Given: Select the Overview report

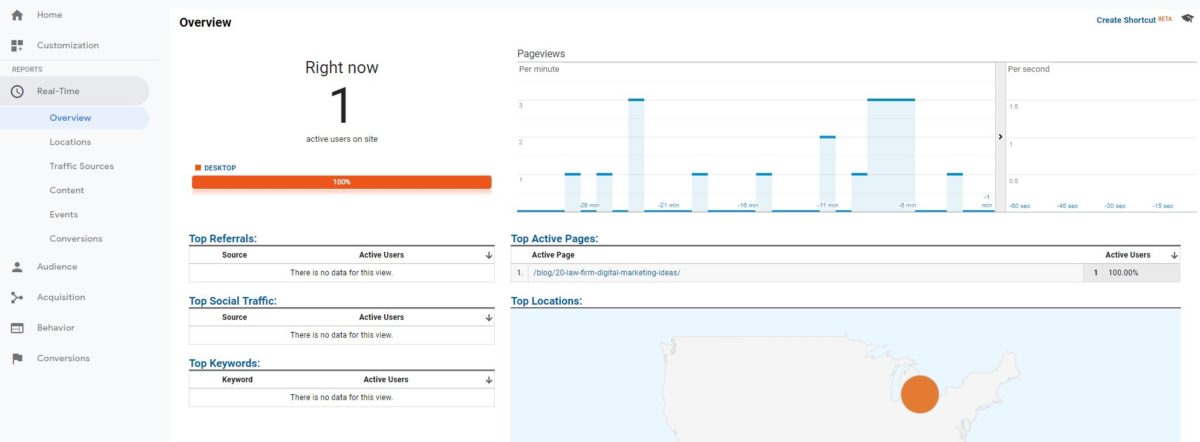Looking at the screenshot, I should click(x=70, y=118).
